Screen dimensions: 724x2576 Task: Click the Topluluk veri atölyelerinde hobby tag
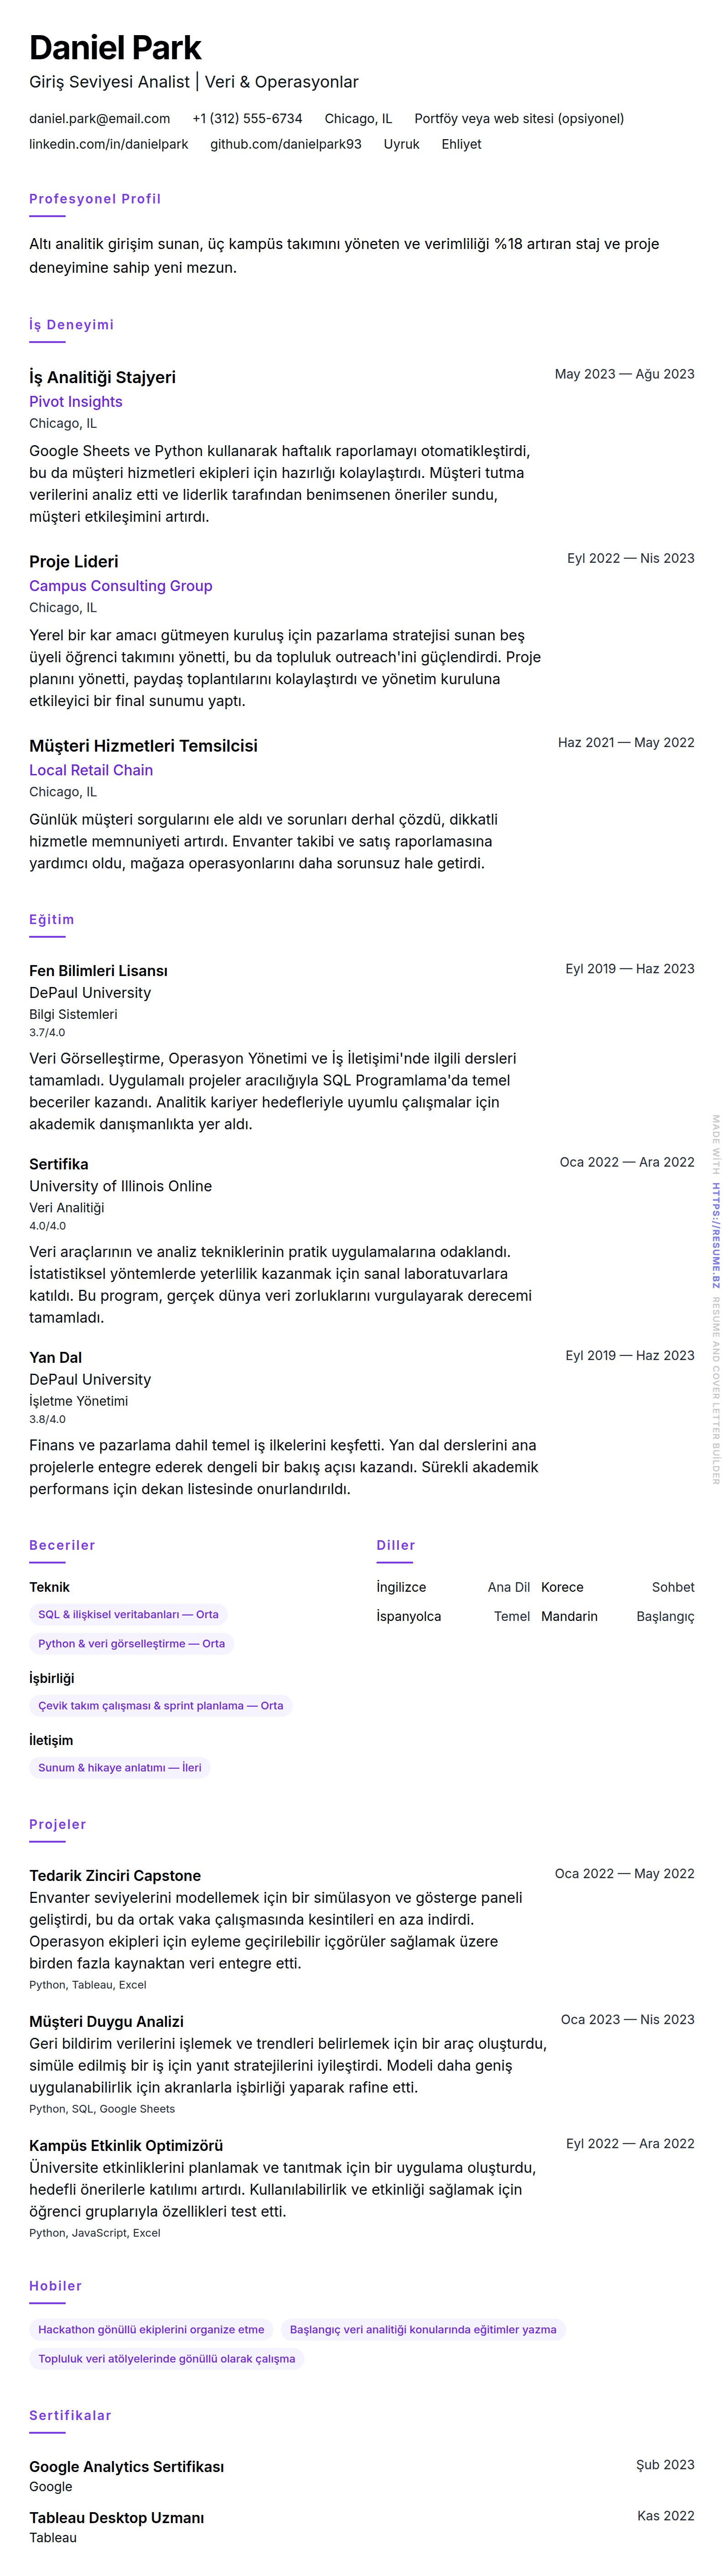166,2358
